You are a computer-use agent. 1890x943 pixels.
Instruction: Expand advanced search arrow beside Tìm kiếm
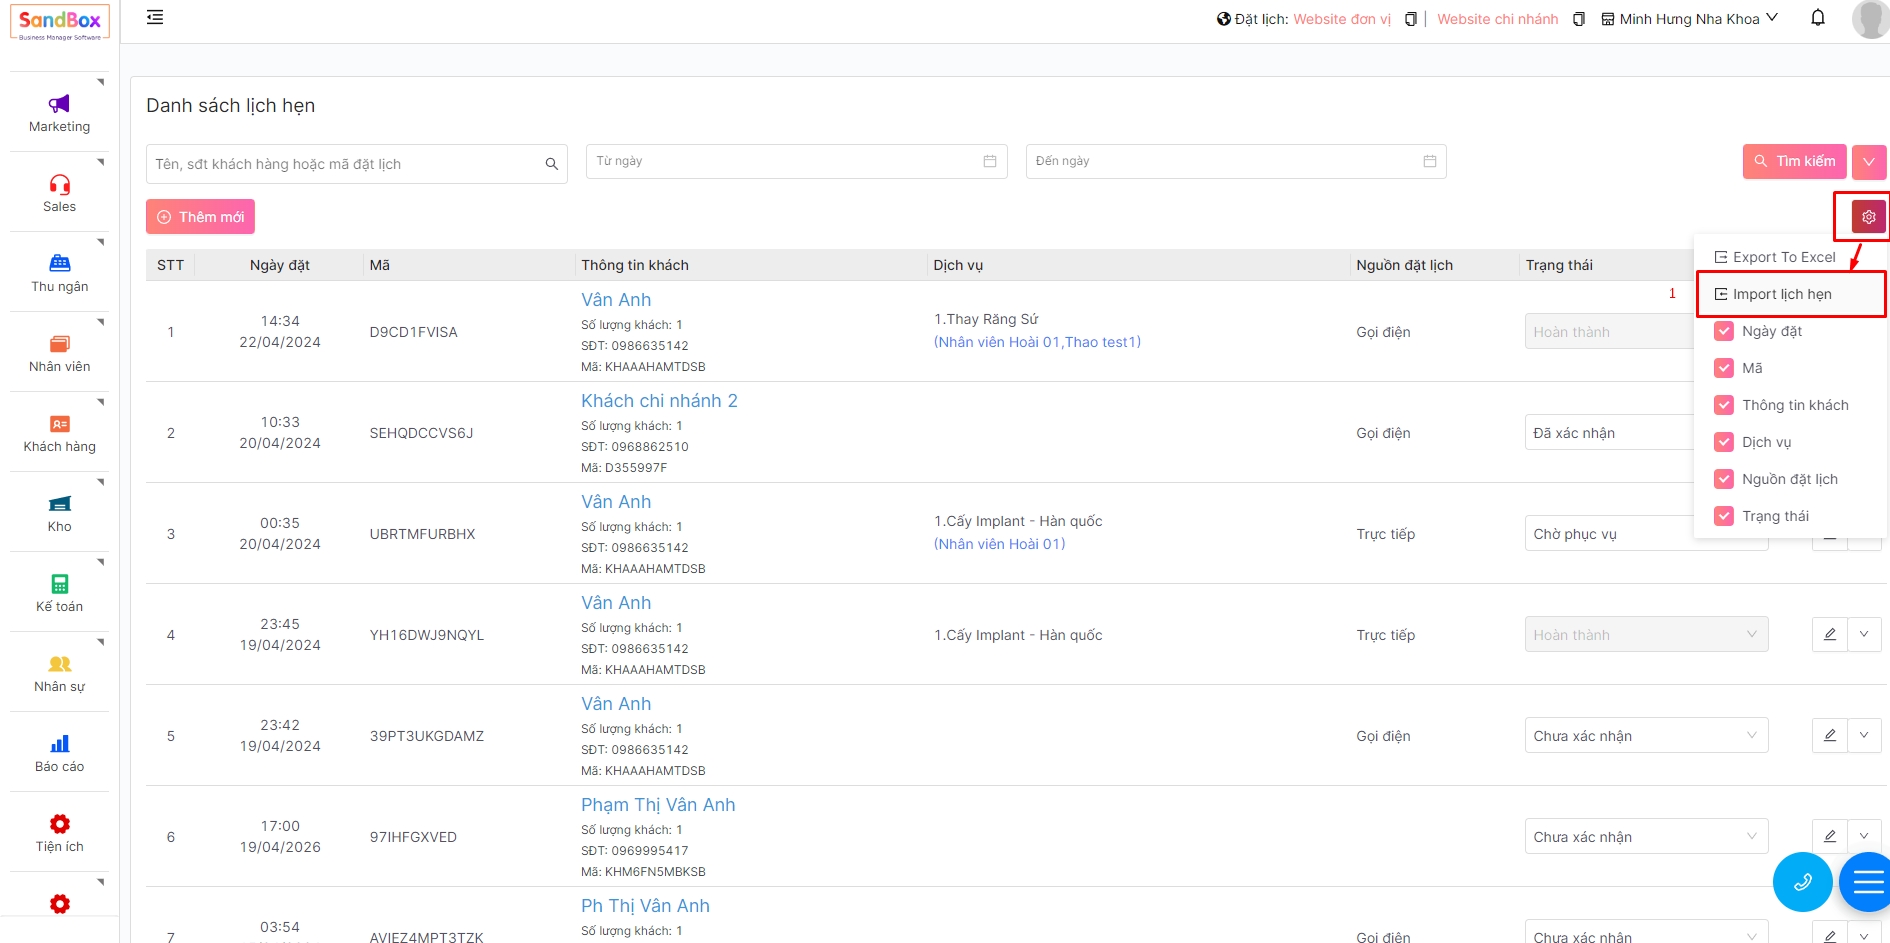1868,162
